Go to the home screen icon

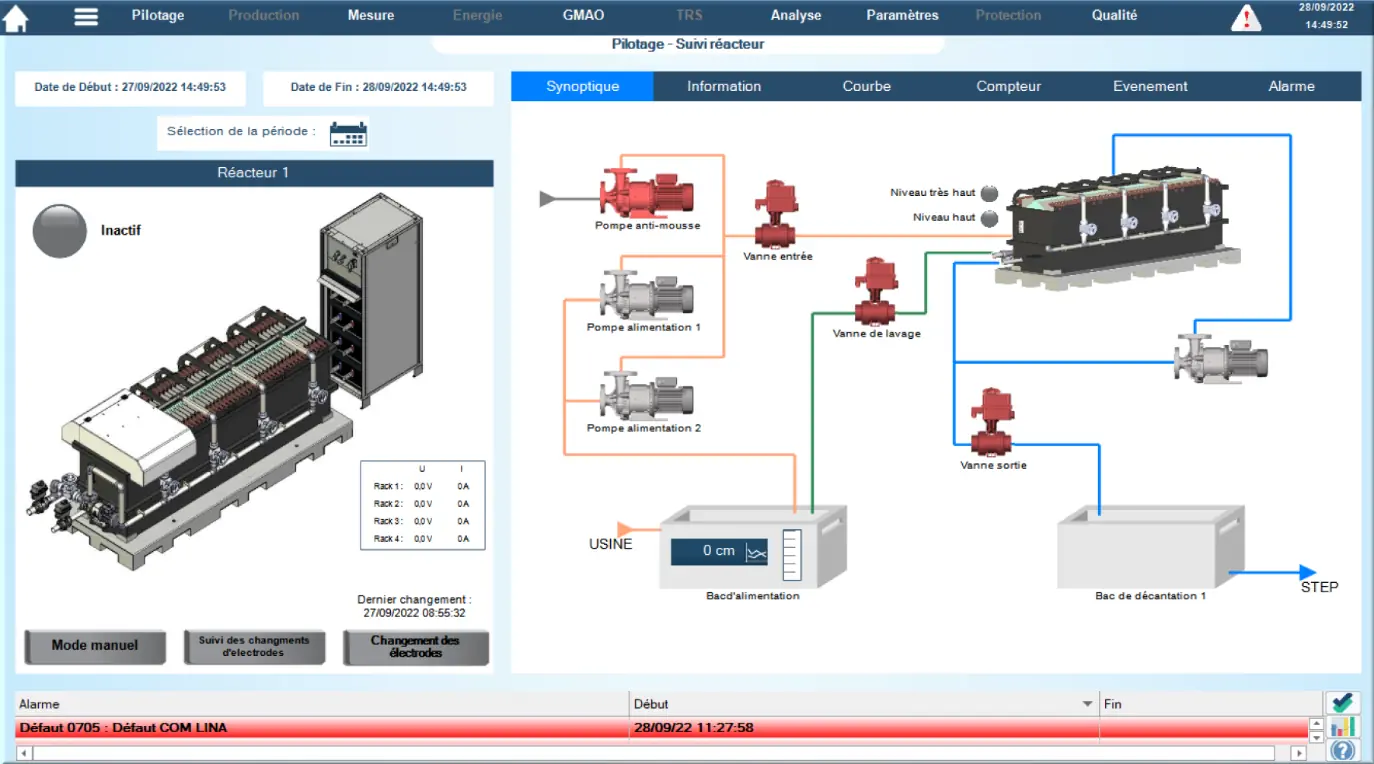click(x=16, y=18)
